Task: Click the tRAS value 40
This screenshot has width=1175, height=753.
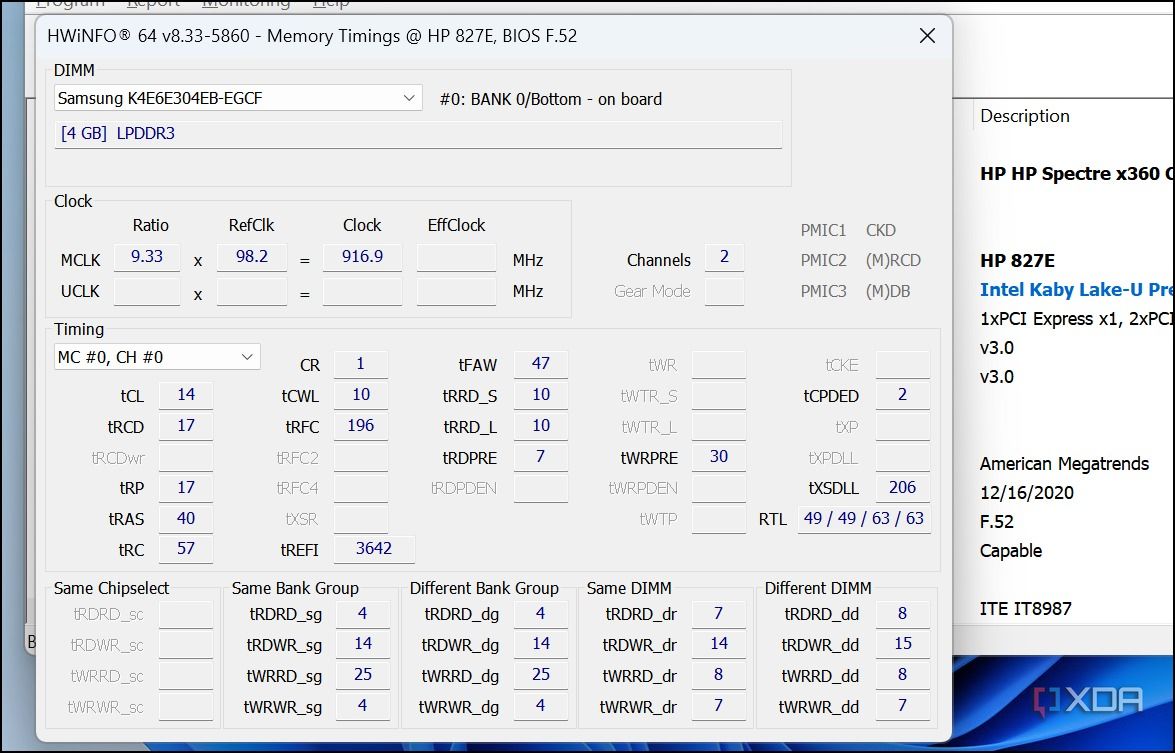Action: tap(186, 518)
